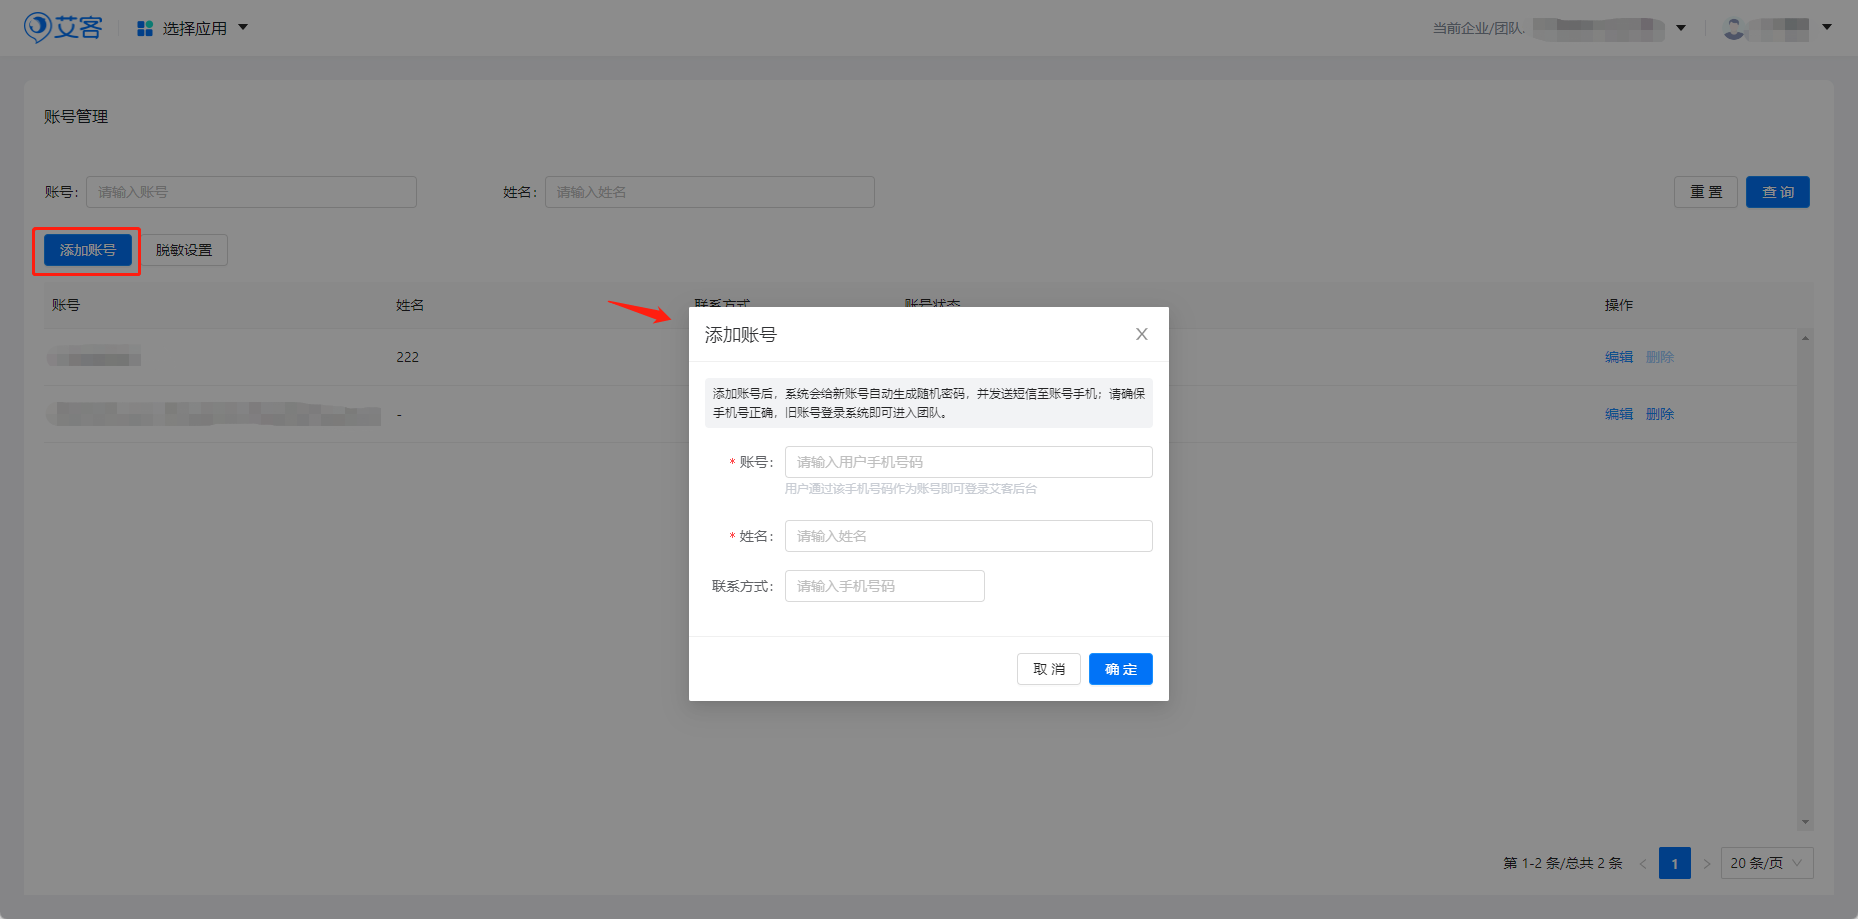The width and height of the screenshot is (1858, 919).
Task: Click the 重置 button
Action: [1705, 192]
